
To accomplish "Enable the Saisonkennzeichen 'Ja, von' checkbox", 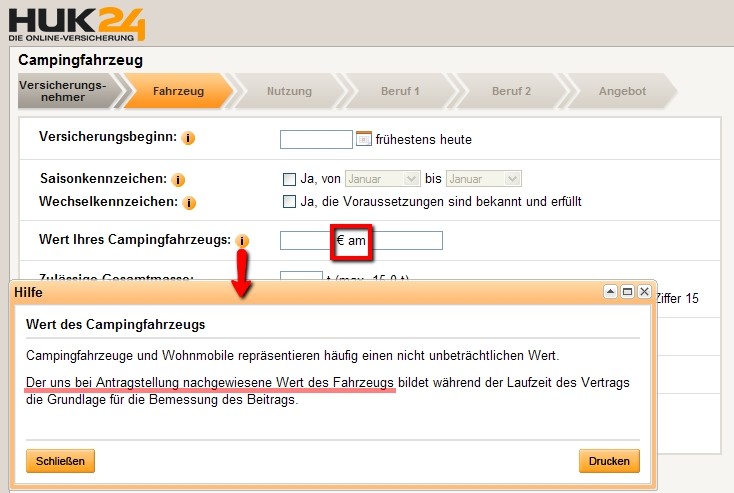I will [289, 179].
